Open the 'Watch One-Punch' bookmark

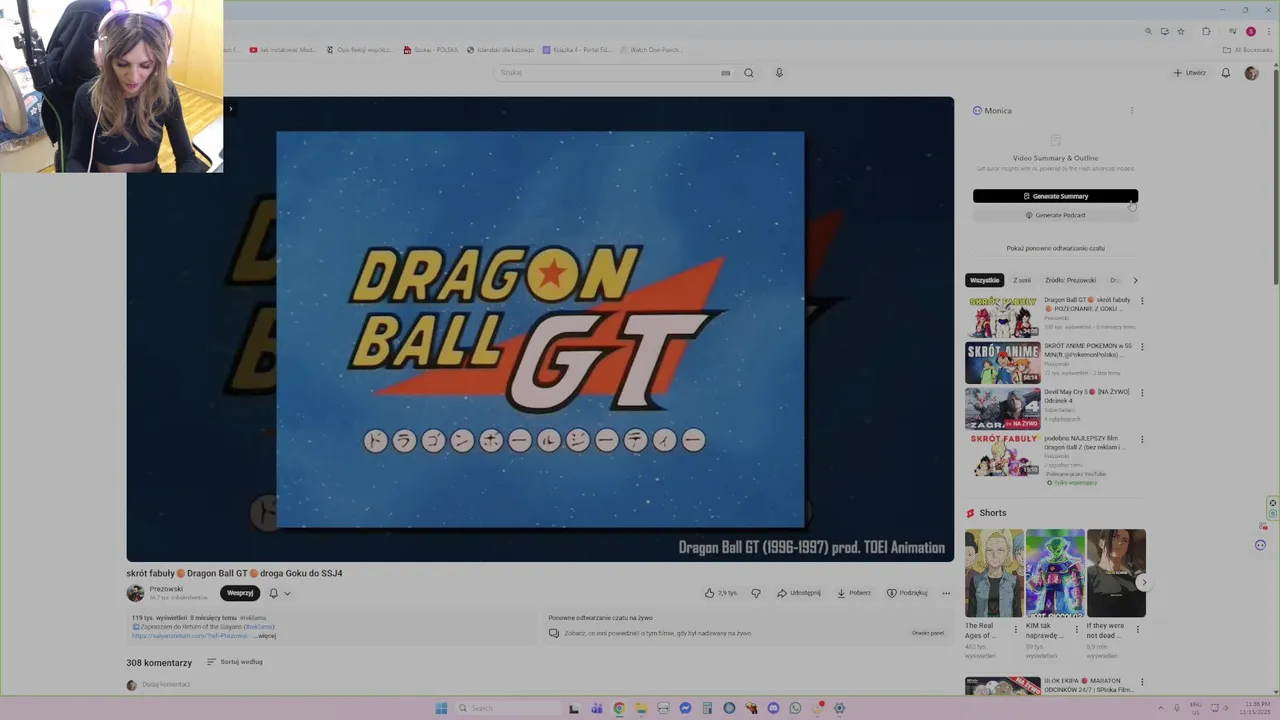tap(651, 50)
